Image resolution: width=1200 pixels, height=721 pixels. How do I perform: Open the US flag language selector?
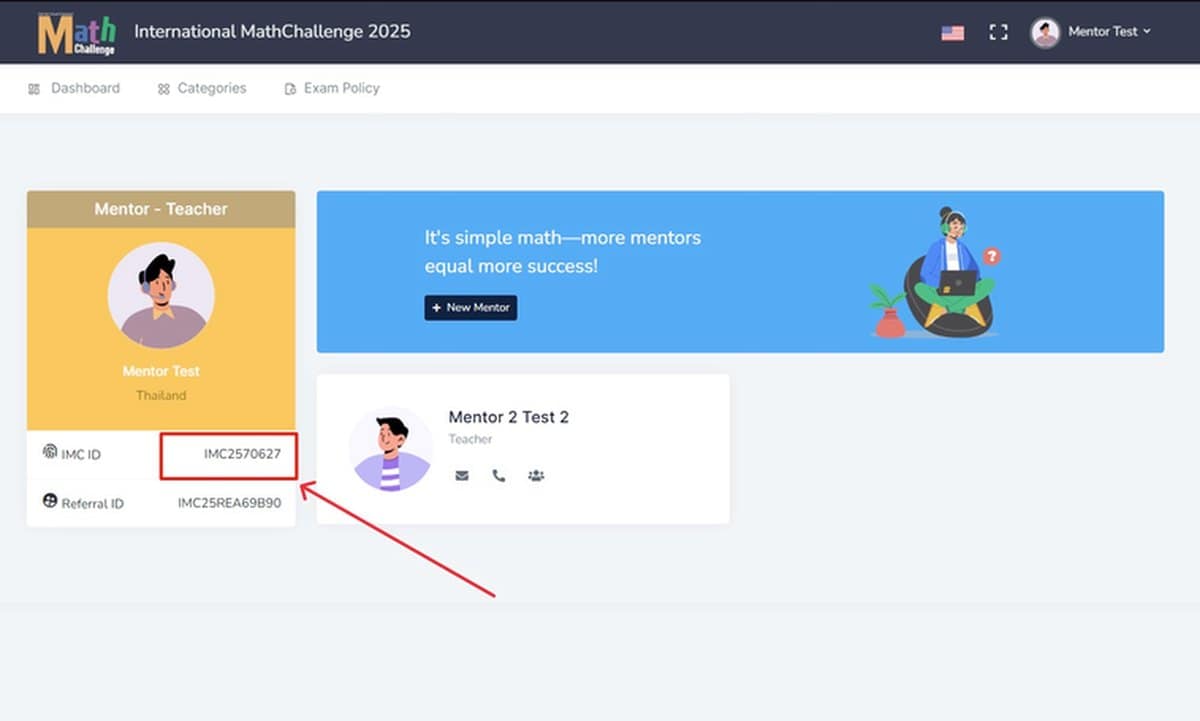tap(952, 32)
